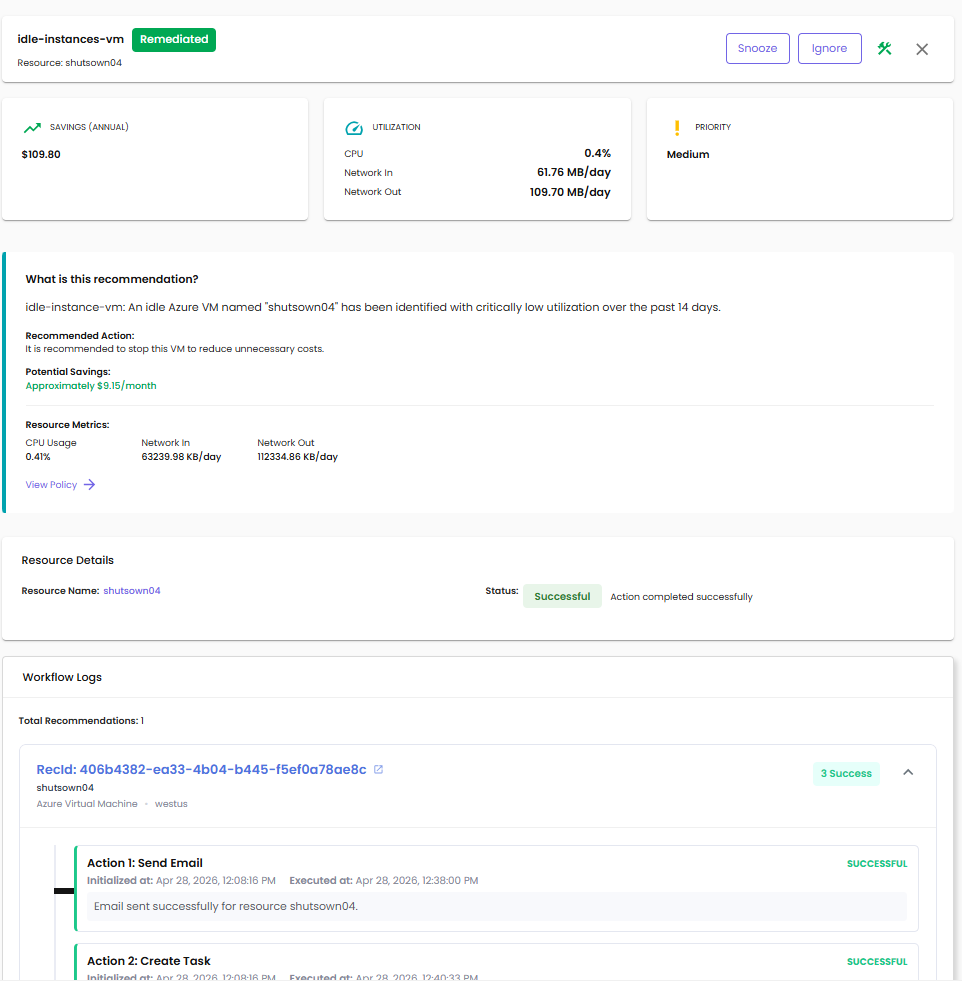This screenshot has height=983, width=962.
Task: Click the What is this recommendation heading
Action: 112,279
